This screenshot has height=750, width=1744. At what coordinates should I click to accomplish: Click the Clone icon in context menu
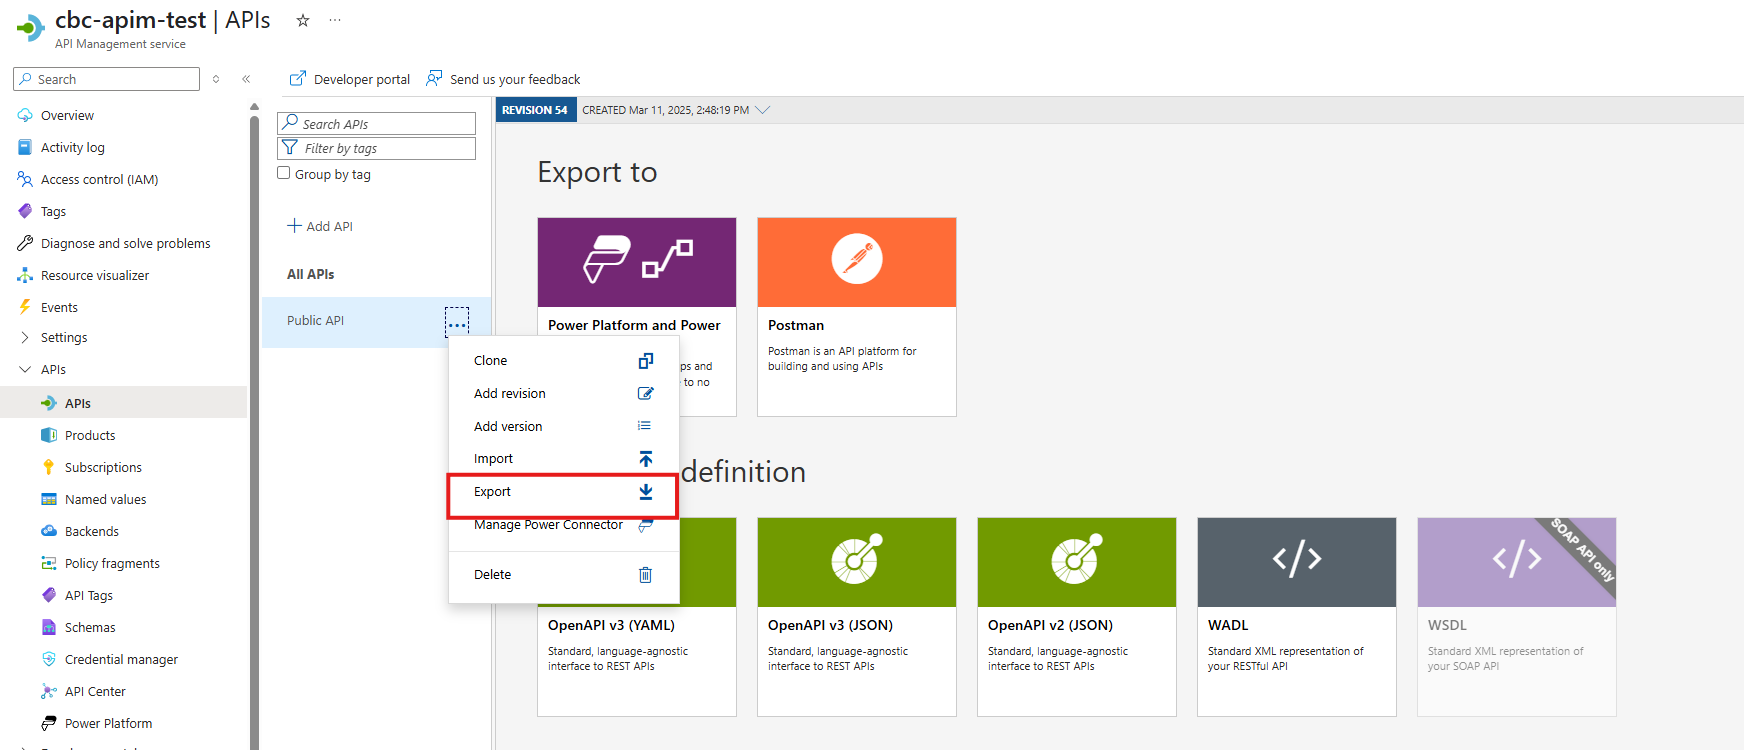coord(645,361)
